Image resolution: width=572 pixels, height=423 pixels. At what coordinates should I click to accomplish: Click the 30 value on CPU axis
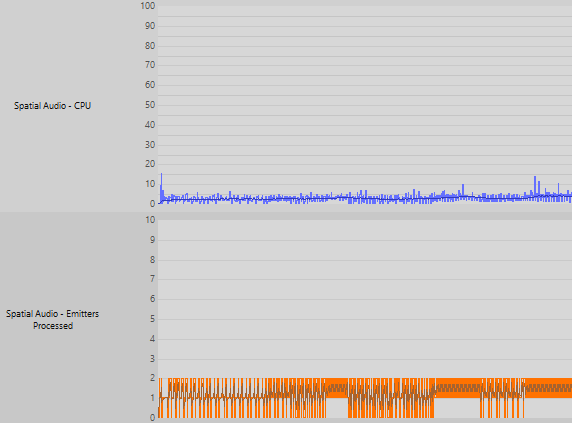point(150,145)
